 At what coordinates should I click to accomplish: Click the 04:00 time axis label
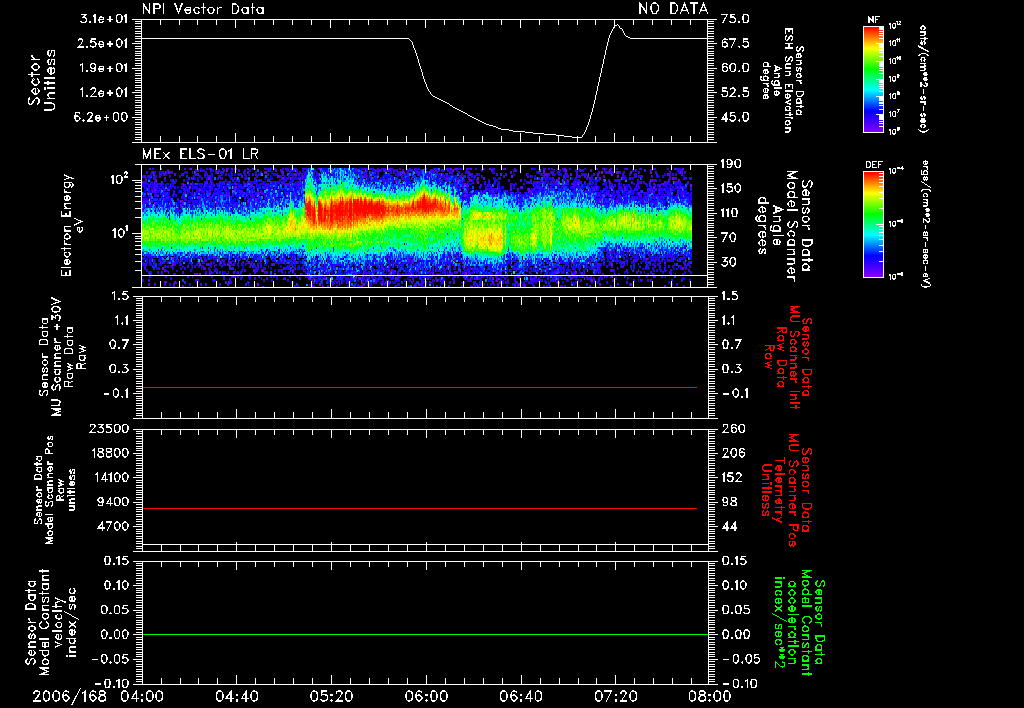pos(142,696)
